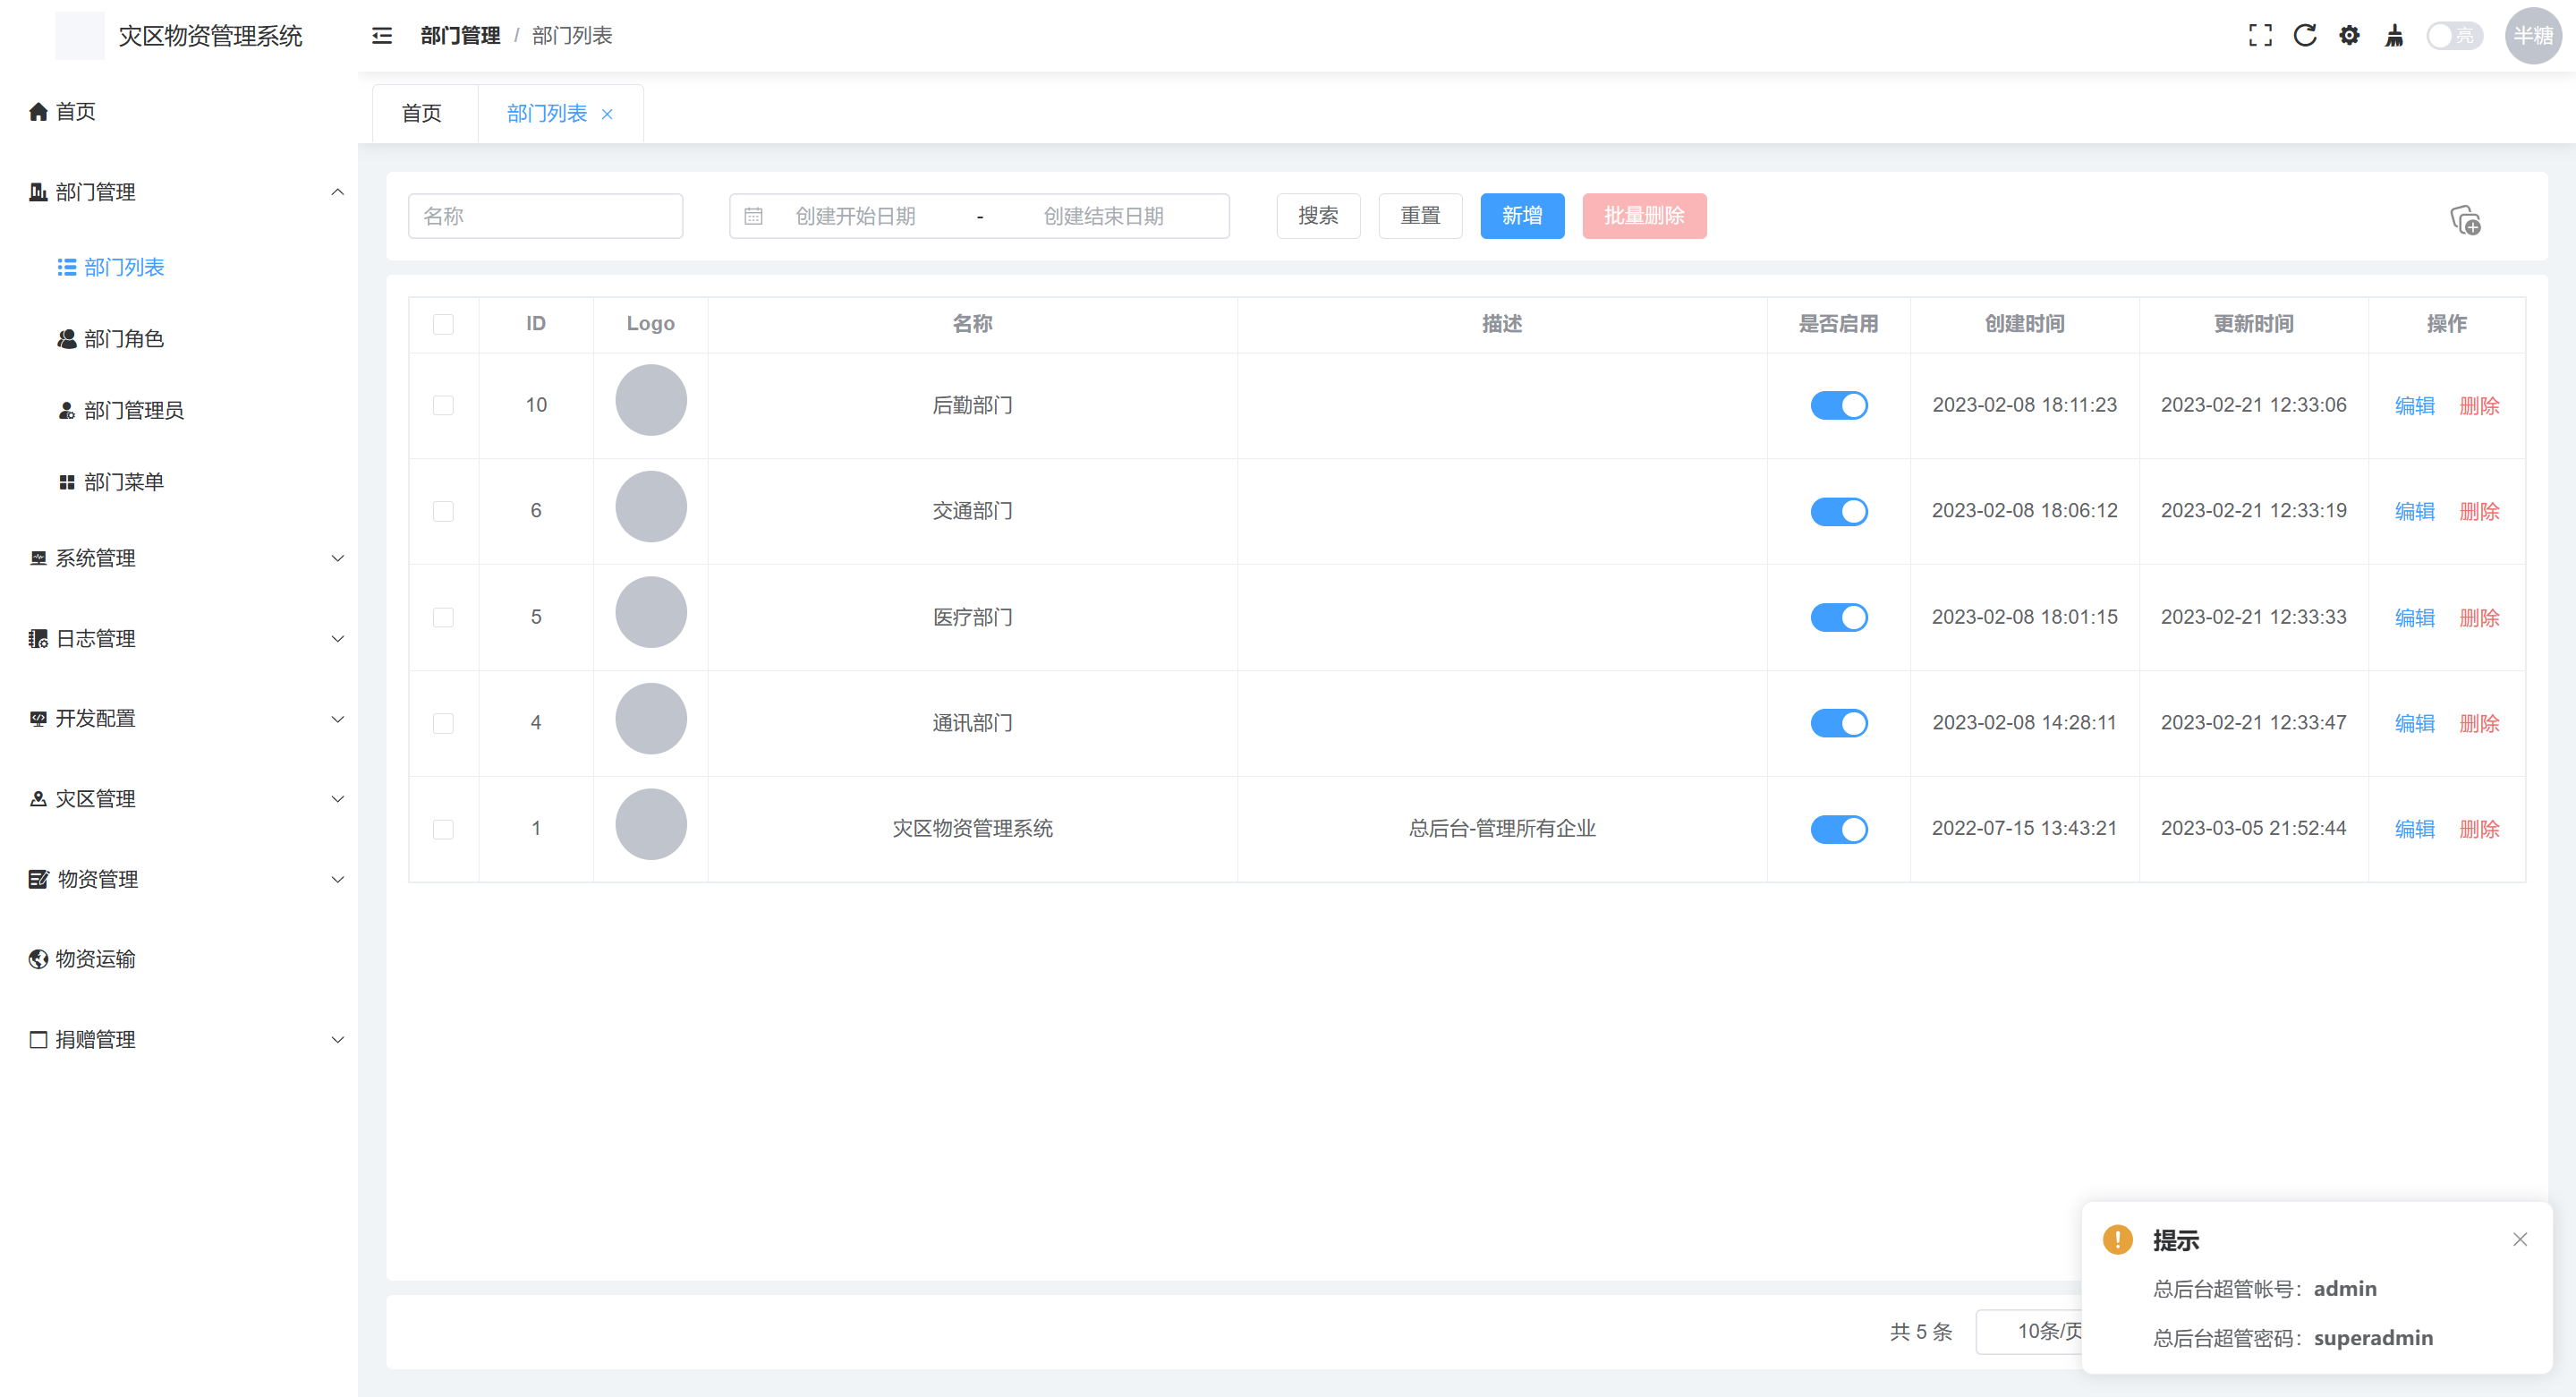Open 物资运输 in the sidebar
The height and width of the screenshot is (1397, 2576).
pos(179,959)
